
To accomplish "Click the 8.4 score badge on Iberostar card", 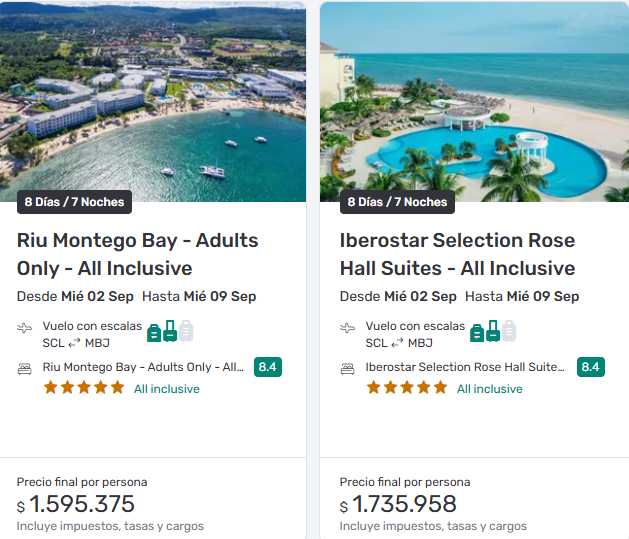I will click(x=590, y=367).
